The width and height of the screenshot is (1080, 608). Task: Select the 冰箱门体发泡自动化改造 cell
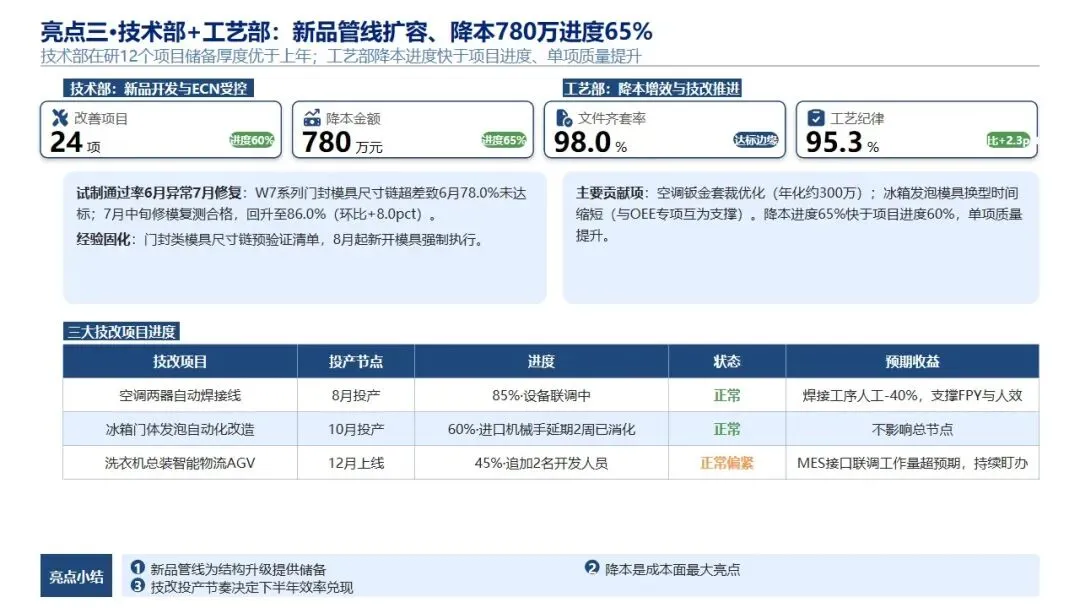(x=180, y=429)
